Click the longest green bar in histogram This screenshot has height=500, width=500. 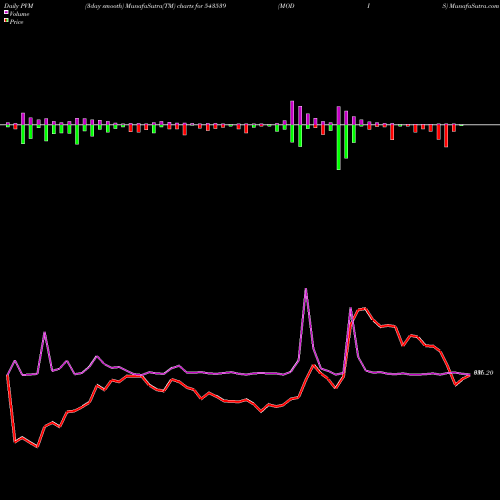point(339,147)
